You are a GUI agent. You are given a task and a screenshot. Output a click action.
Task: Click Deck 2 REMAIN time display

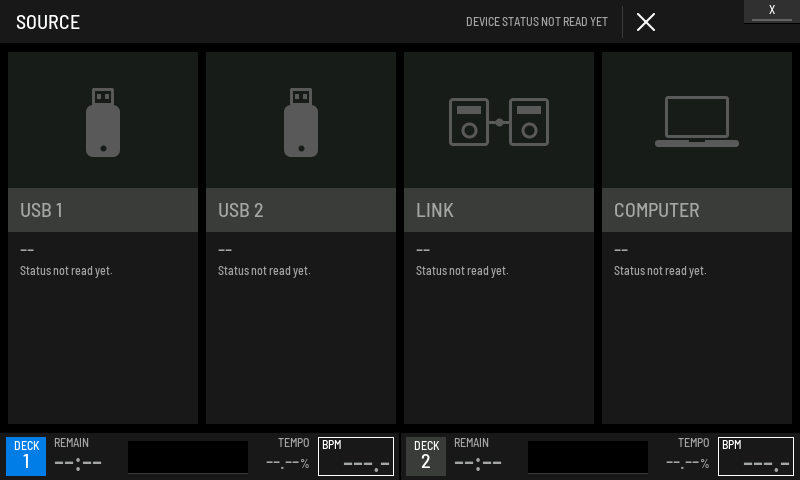[478, 463]
